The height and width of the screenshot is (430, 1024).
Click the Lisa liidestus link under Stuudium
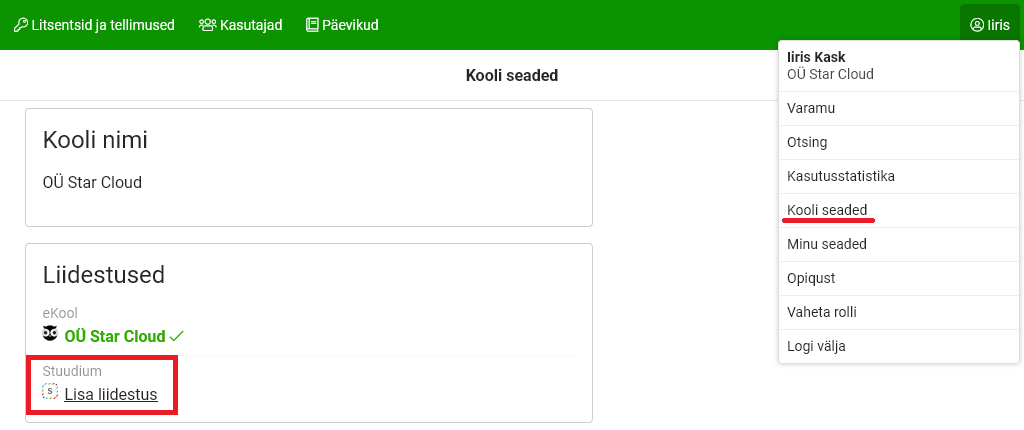(x=111, y=394)
